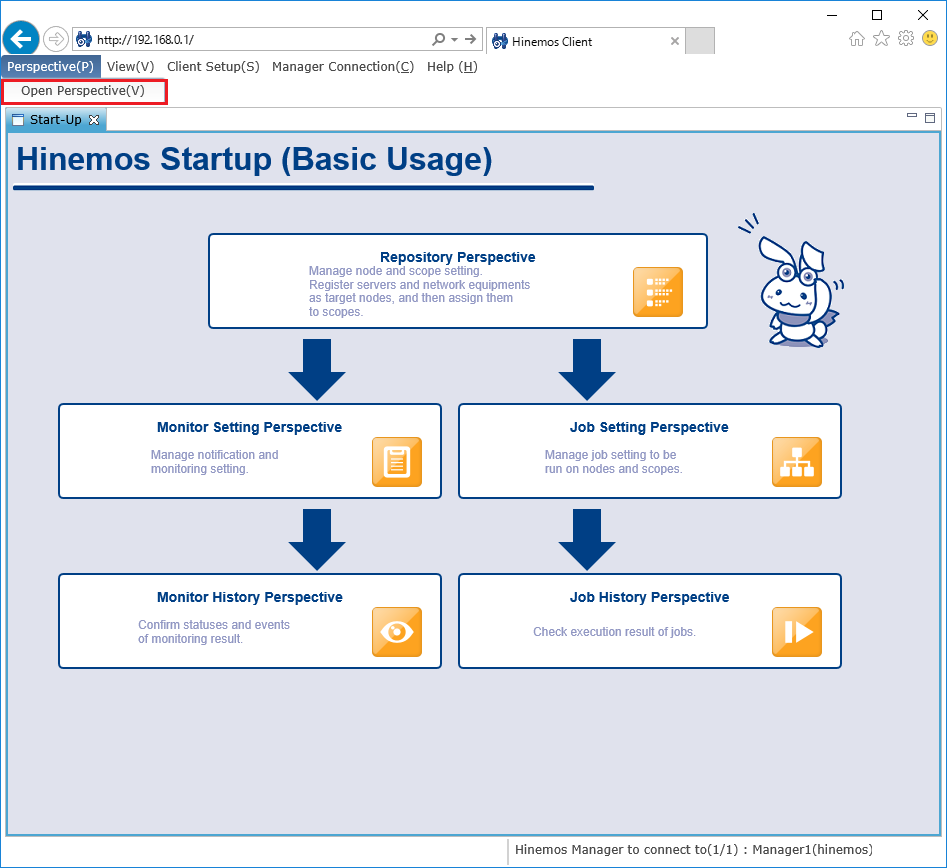Open a new blank browser tab

pos(700,40)
